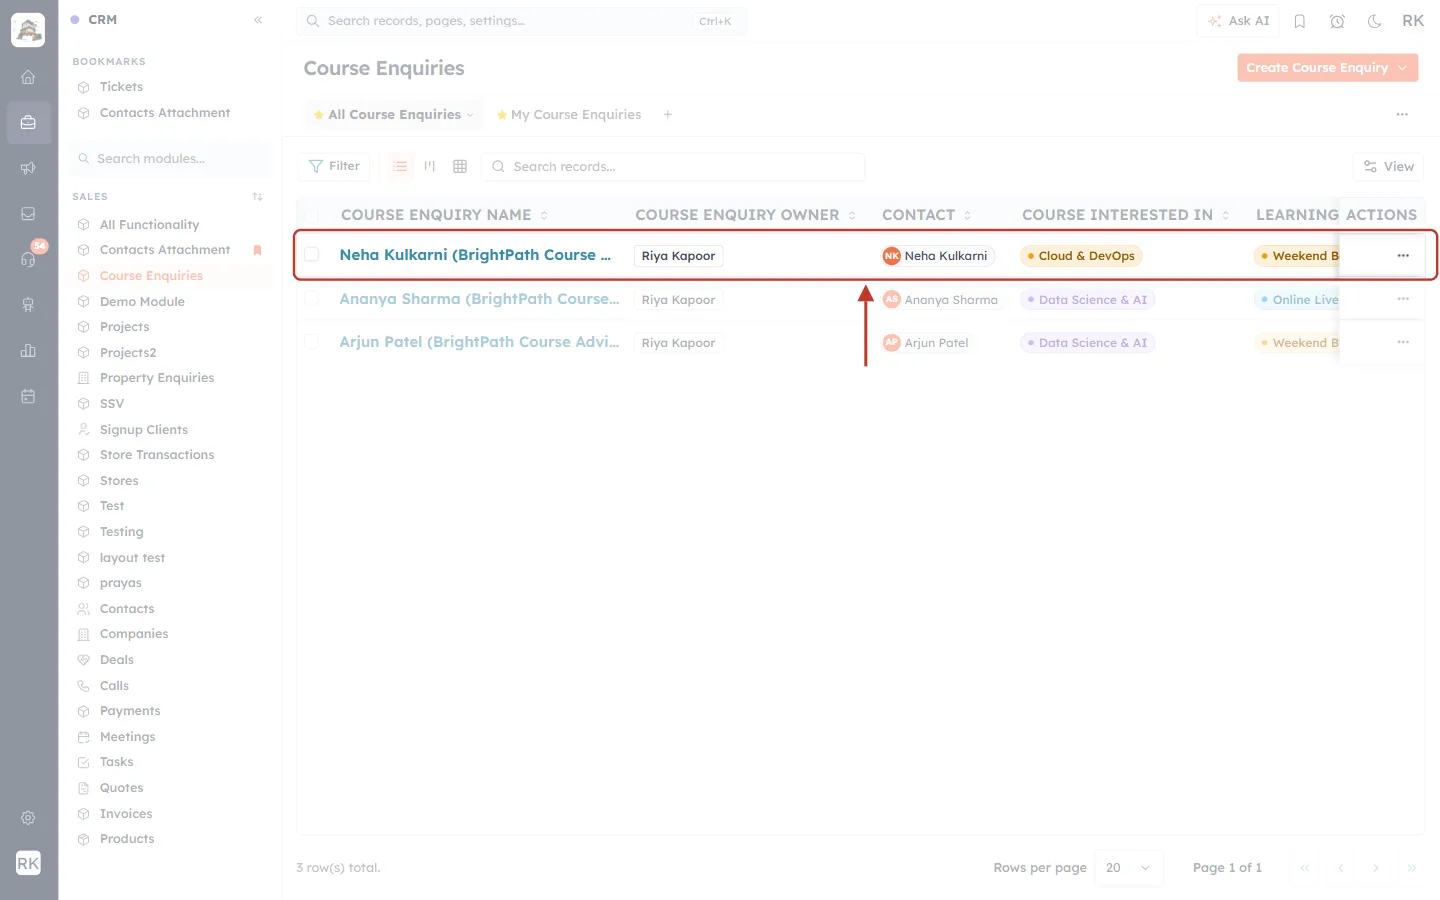Collapse the CRM sidebar panel
This screenshot has width=1440, height=900.
[x=258, y=20]
